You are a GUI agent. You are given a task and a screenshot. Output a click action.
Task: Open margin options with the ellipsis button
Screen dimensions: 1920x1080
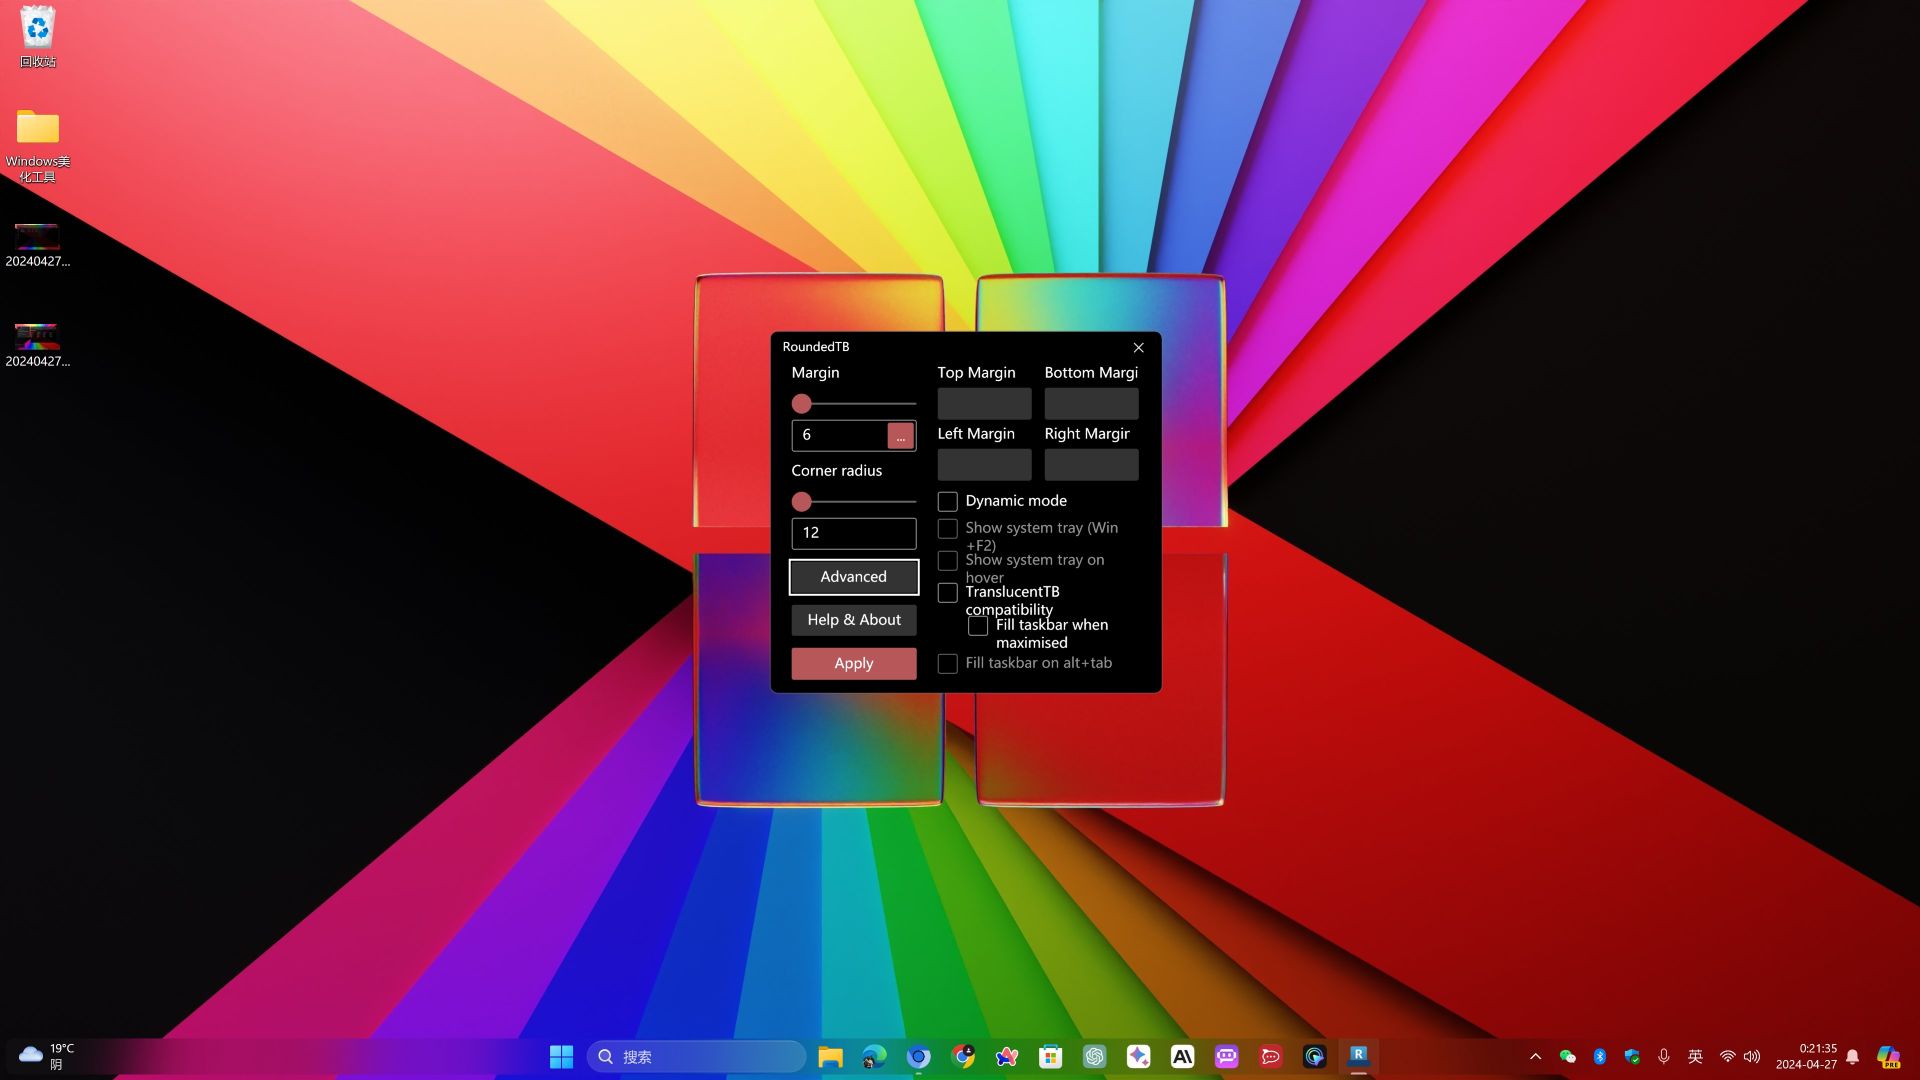click(900, 436)
